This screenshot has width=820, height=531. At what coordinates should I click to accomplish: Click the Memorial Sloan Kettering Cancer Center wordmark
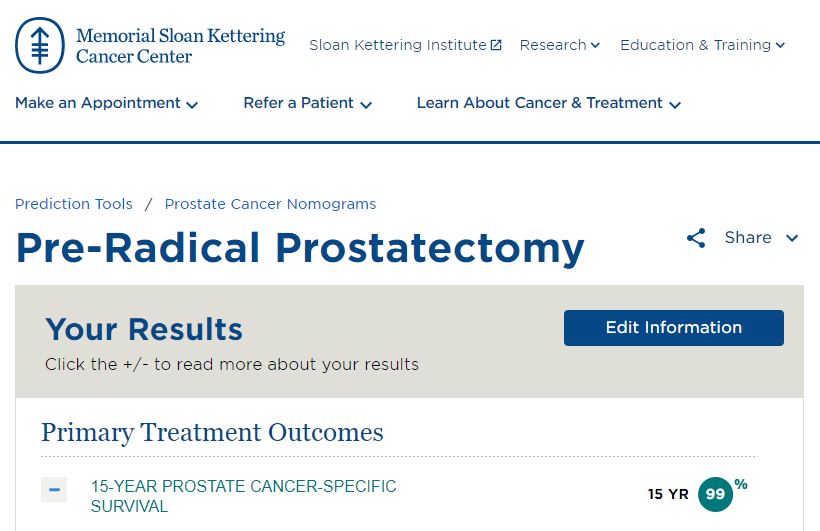coord(180,46)
